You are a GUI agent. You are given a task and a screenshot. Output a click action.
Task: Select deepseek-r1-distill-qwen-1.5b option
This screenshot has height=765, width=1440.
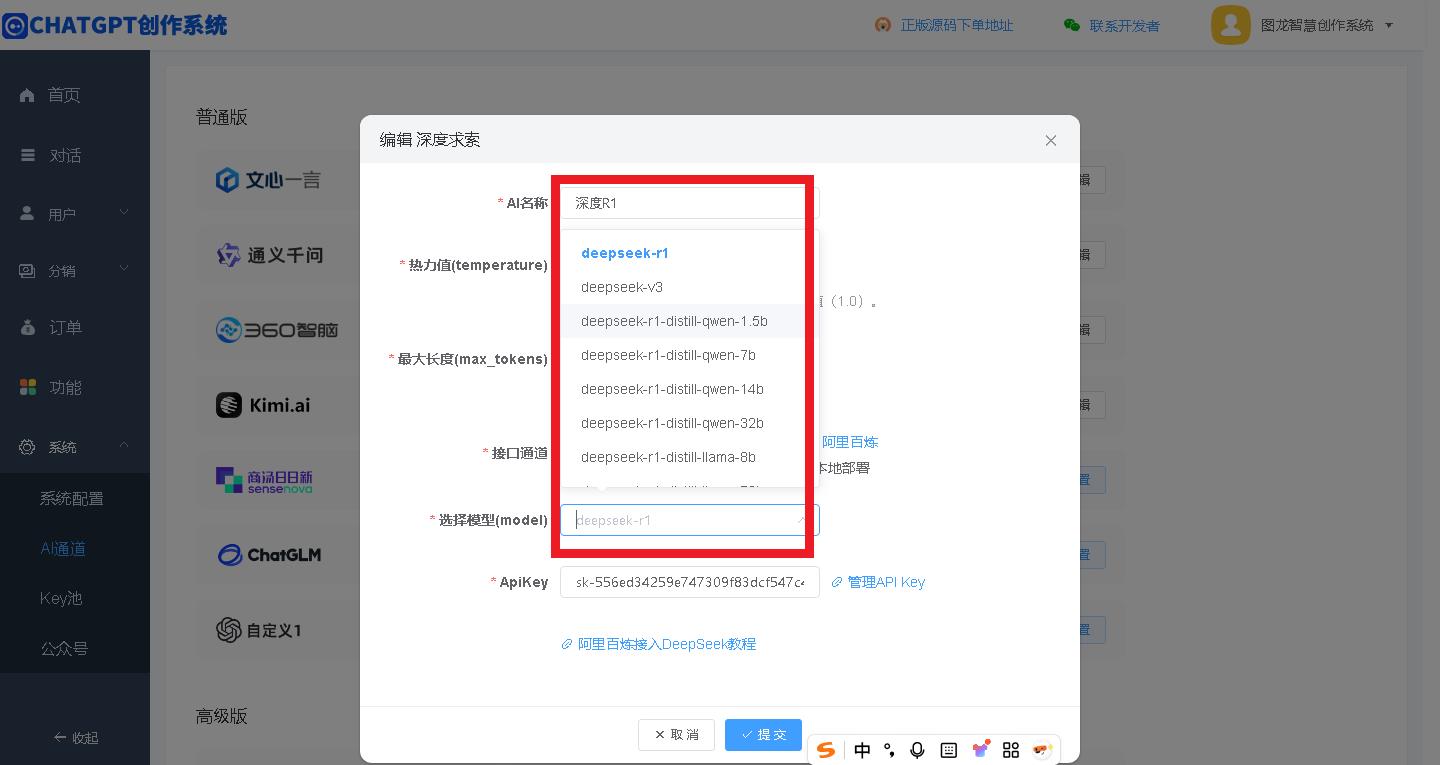690,321
